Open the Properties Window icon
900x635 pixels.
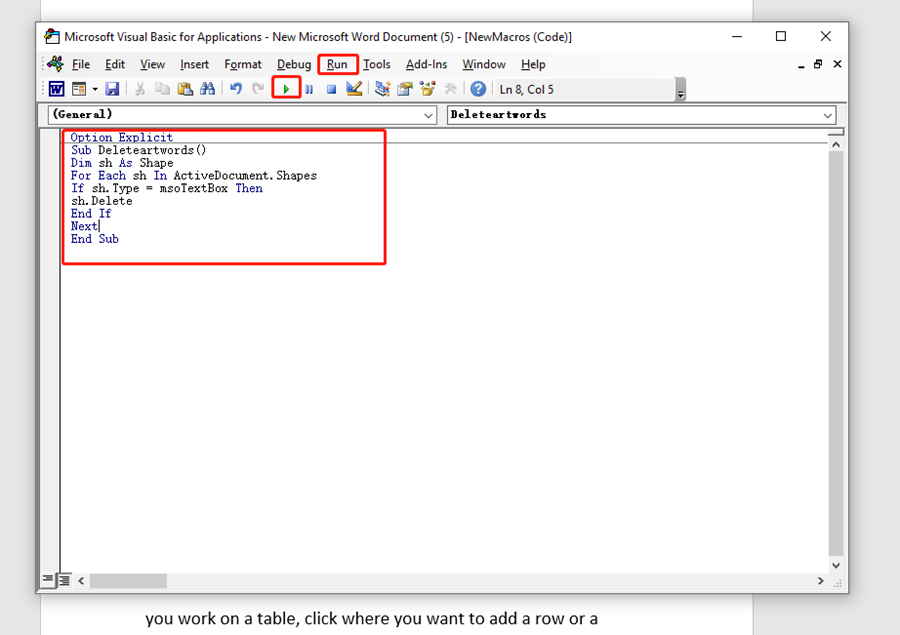point(403,88)
